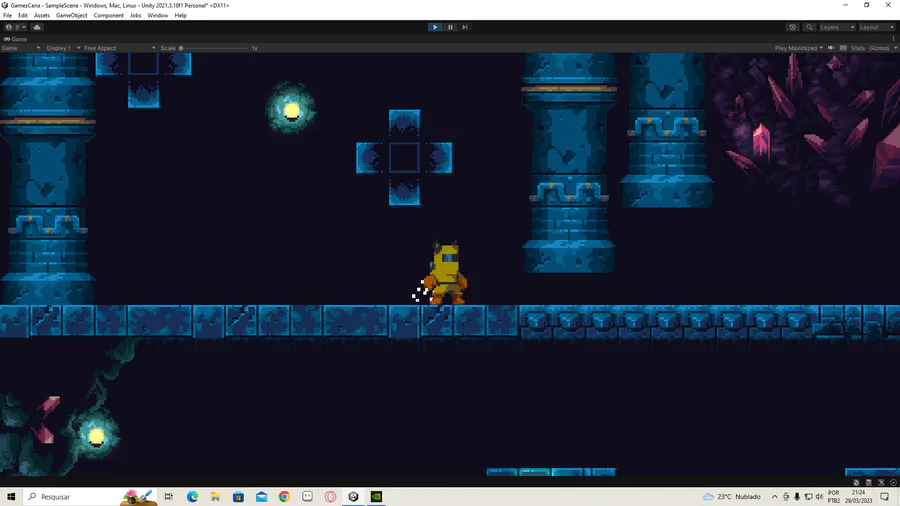900x506 pixels.
Task: Open the GameObject menu
Action: (72, 15)
